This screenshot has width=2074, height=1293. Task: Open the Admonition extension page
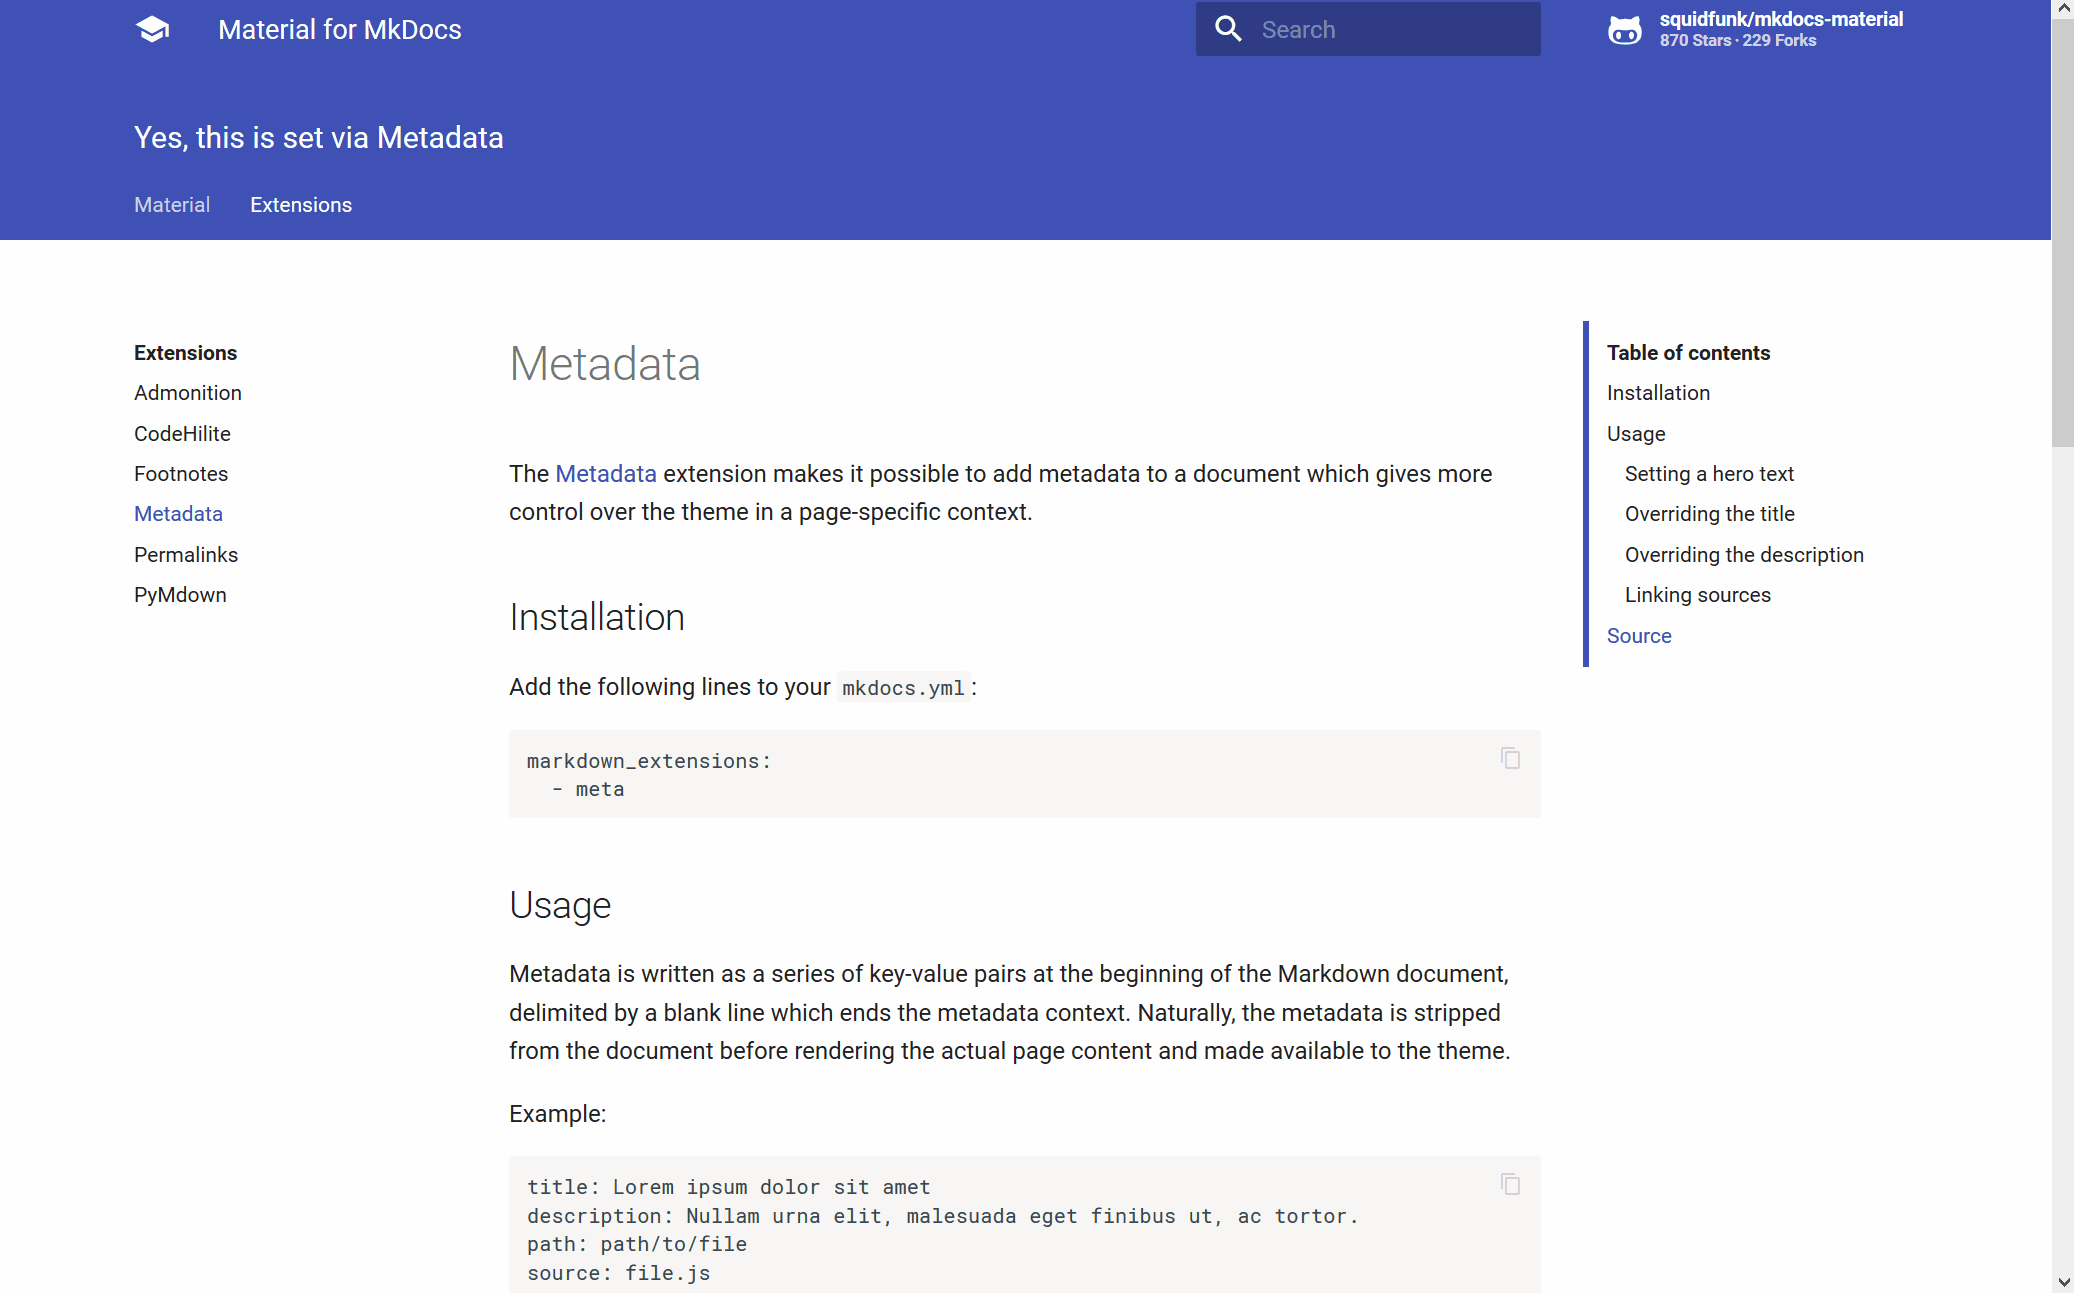[188, 392]
